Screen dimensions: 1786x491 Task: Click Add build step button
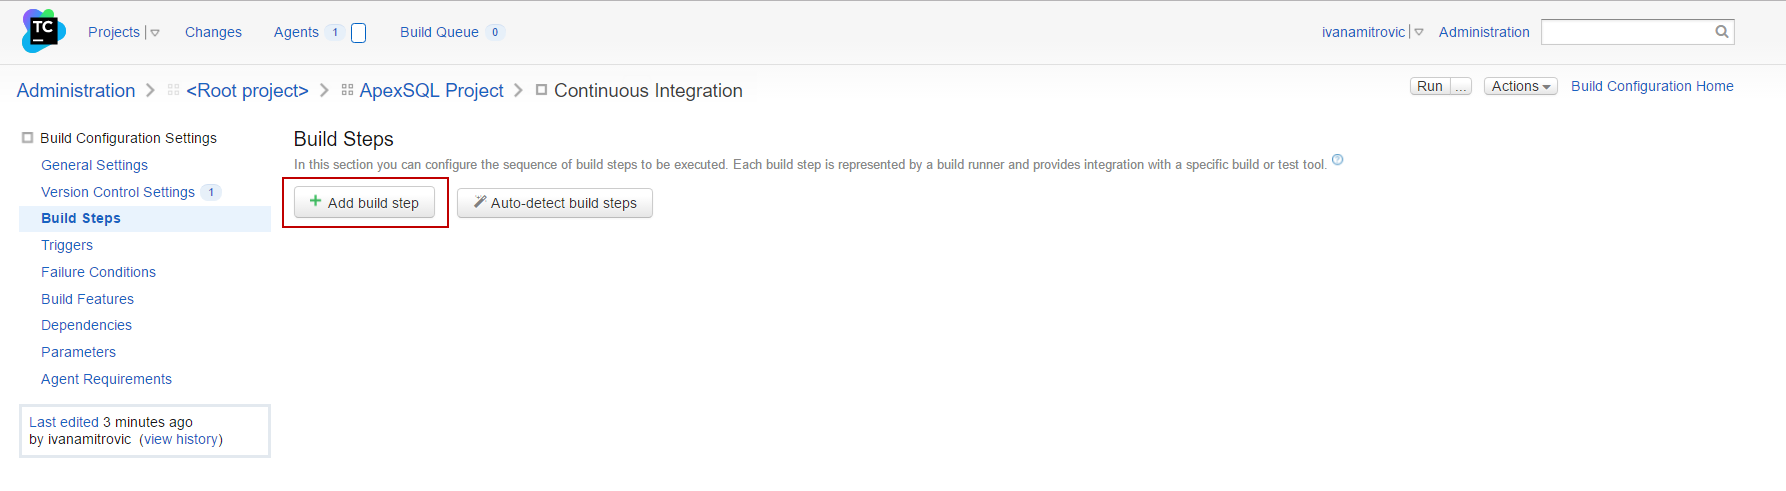click(364, 203)
